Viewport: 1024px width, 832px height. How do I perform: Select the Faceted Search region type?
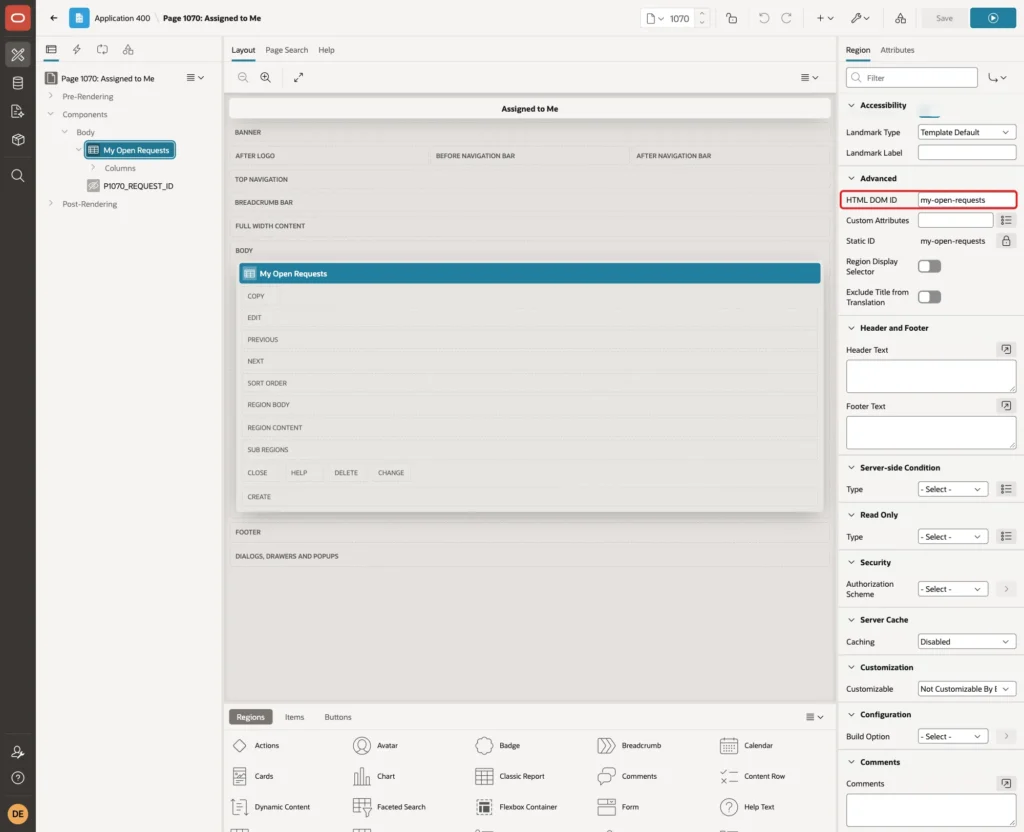pyautogui.click(x=389, y=807)
